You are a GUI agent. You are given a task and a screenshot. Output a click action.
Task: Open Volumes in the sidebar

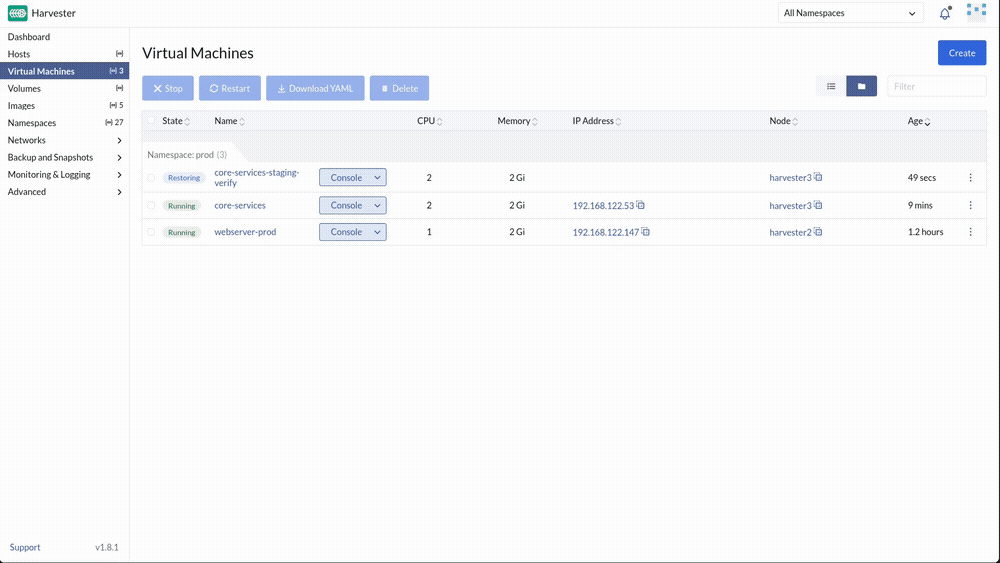click(64, 88)
